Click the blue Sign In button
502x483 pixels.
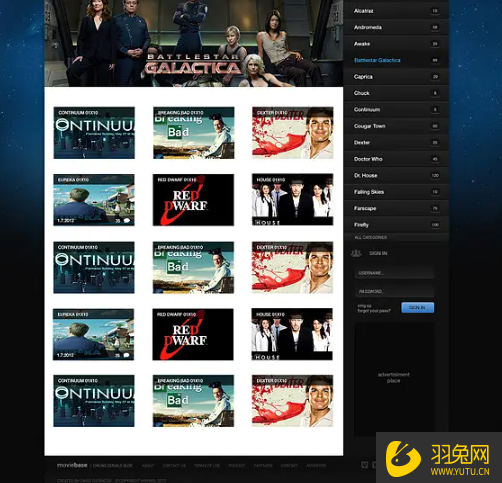click(418, 307)
